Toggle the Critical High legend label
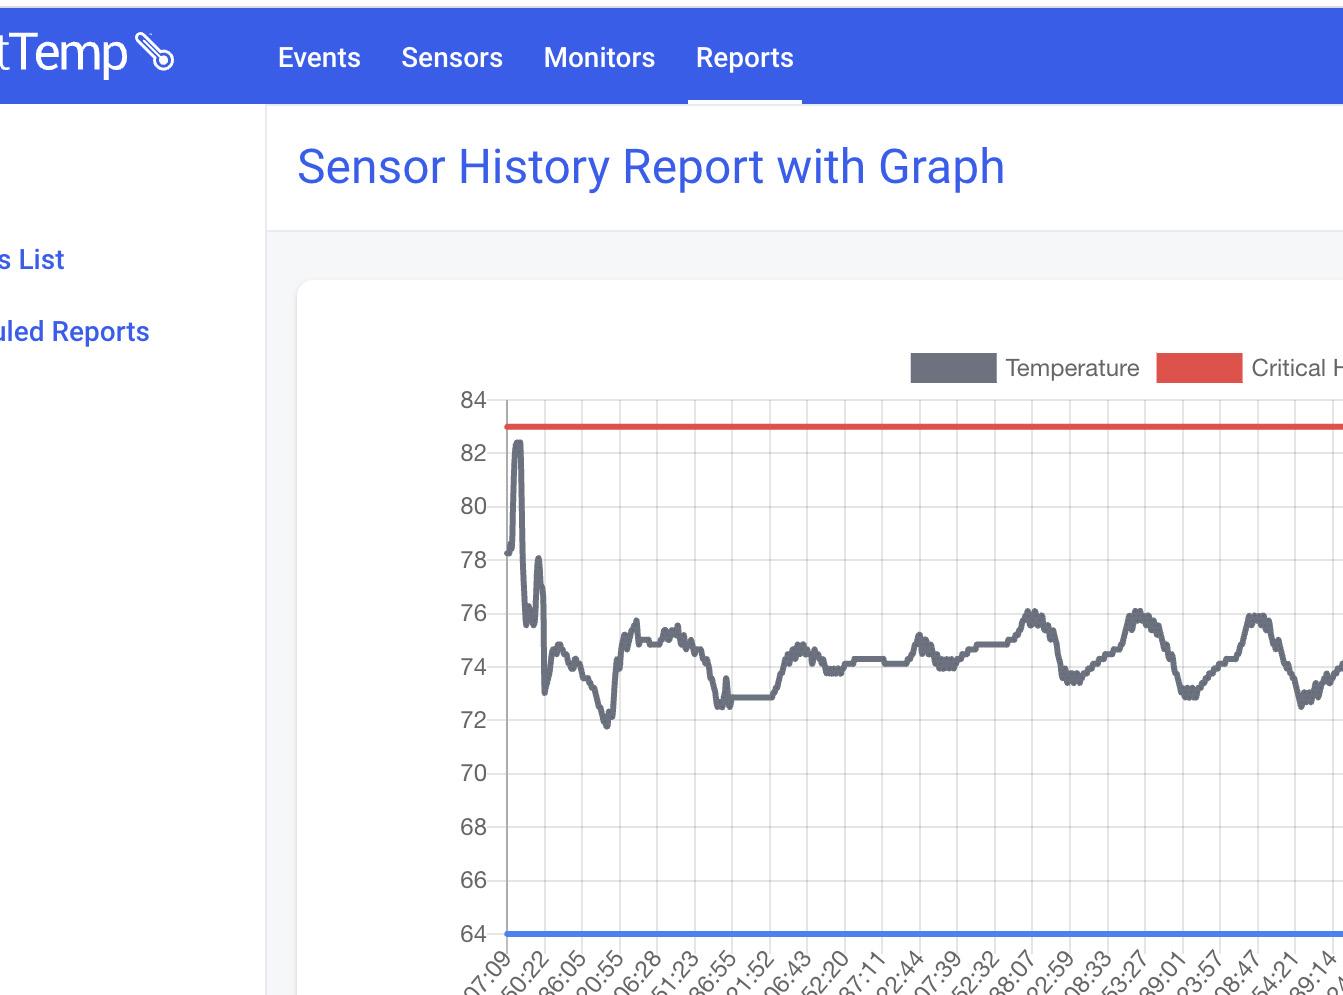This screenshot has width=1343, height=995. [1296, 368]
